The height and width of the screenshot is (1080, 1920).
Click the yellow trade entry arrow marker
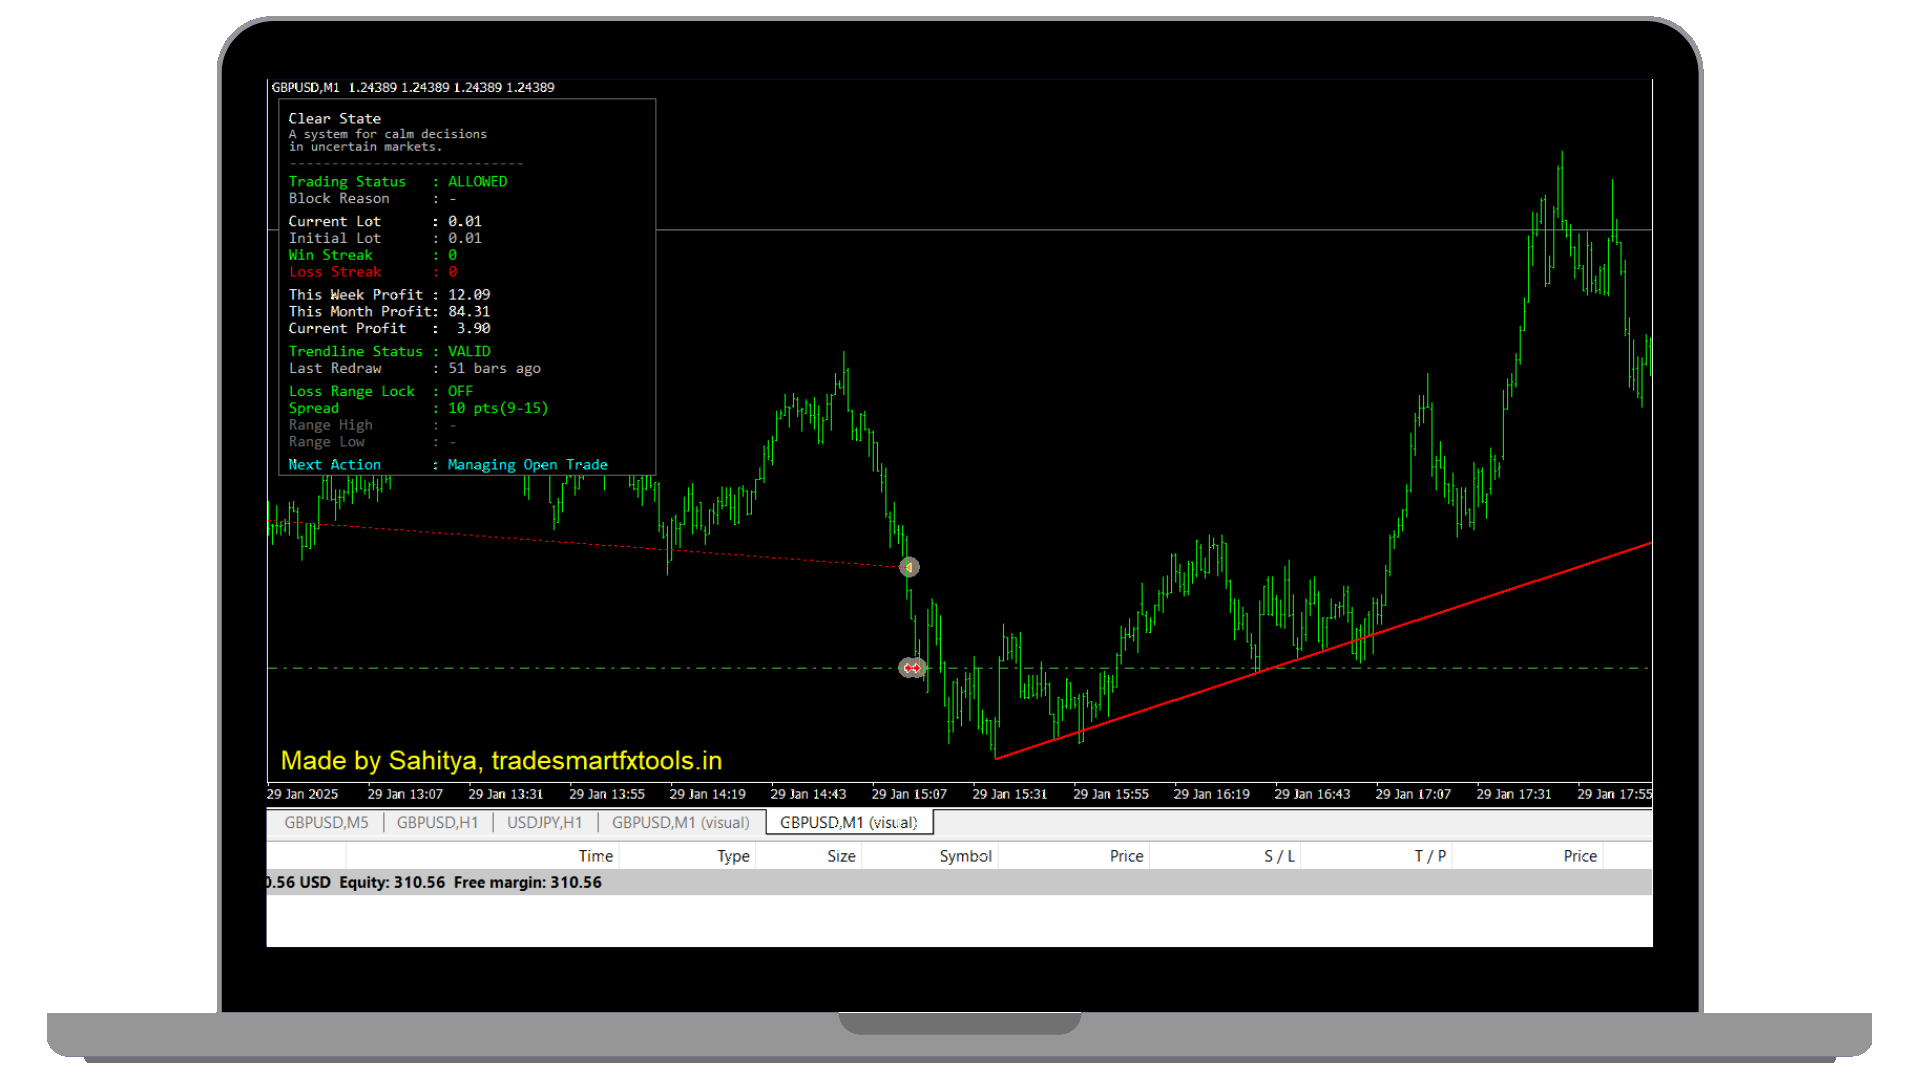tap(909, 567)
